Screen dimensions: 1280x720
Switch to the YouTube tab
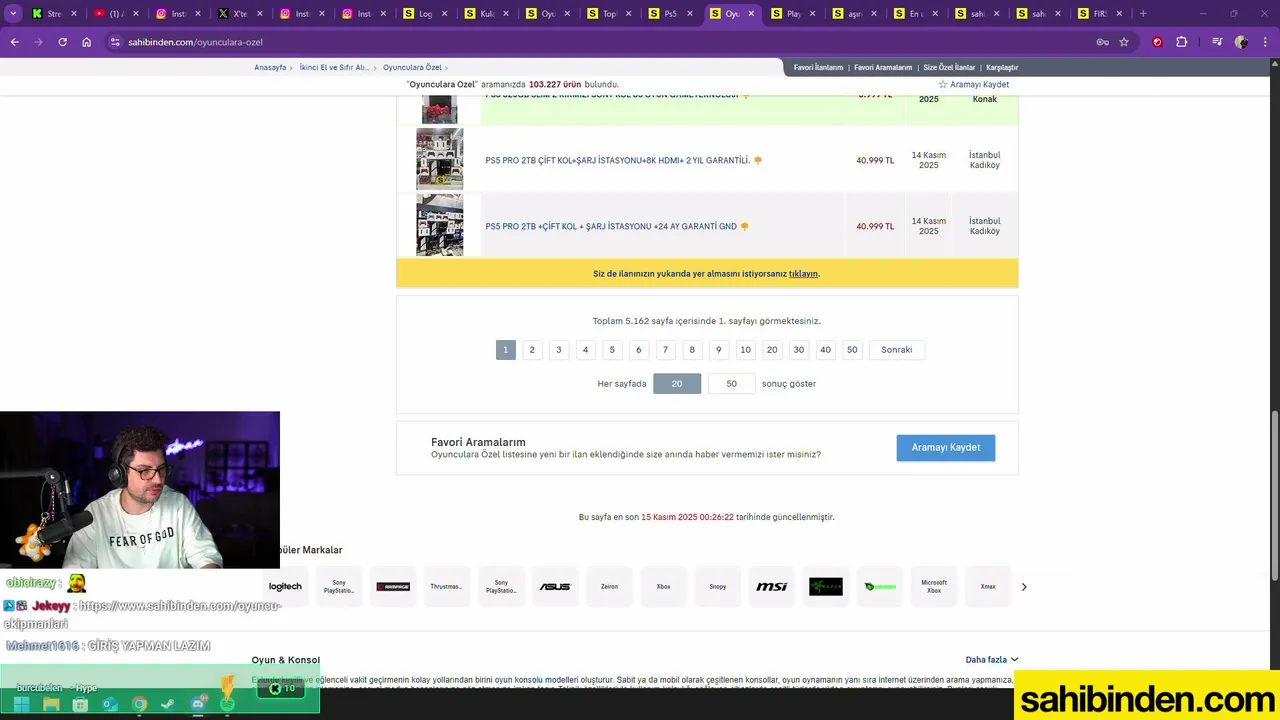[116, 14]
